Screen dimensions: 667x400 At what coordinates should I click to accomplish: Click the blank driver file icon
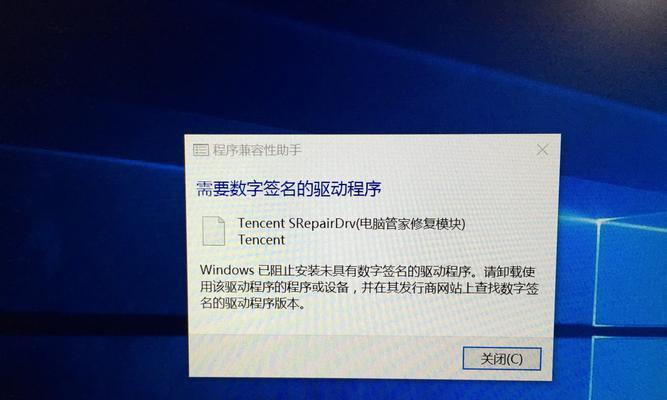pos(213,231)
